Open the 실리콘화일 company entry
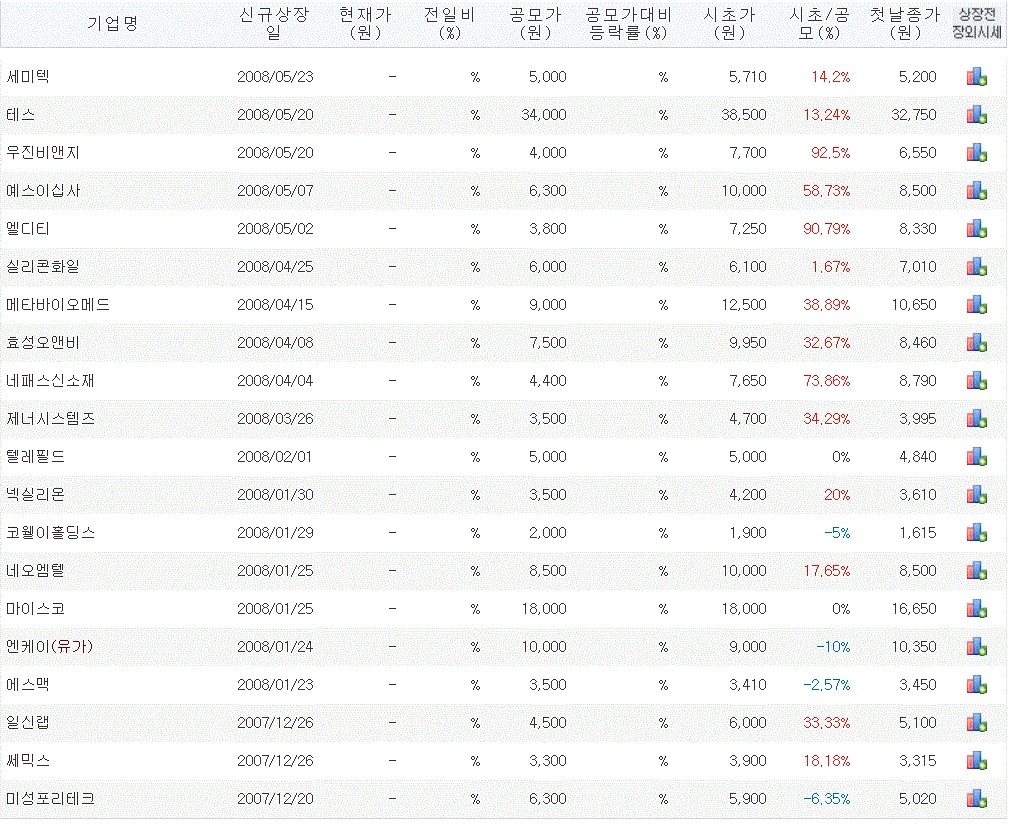The width and height of the screenshot is (1010, 825). click(x=44, y=266)
